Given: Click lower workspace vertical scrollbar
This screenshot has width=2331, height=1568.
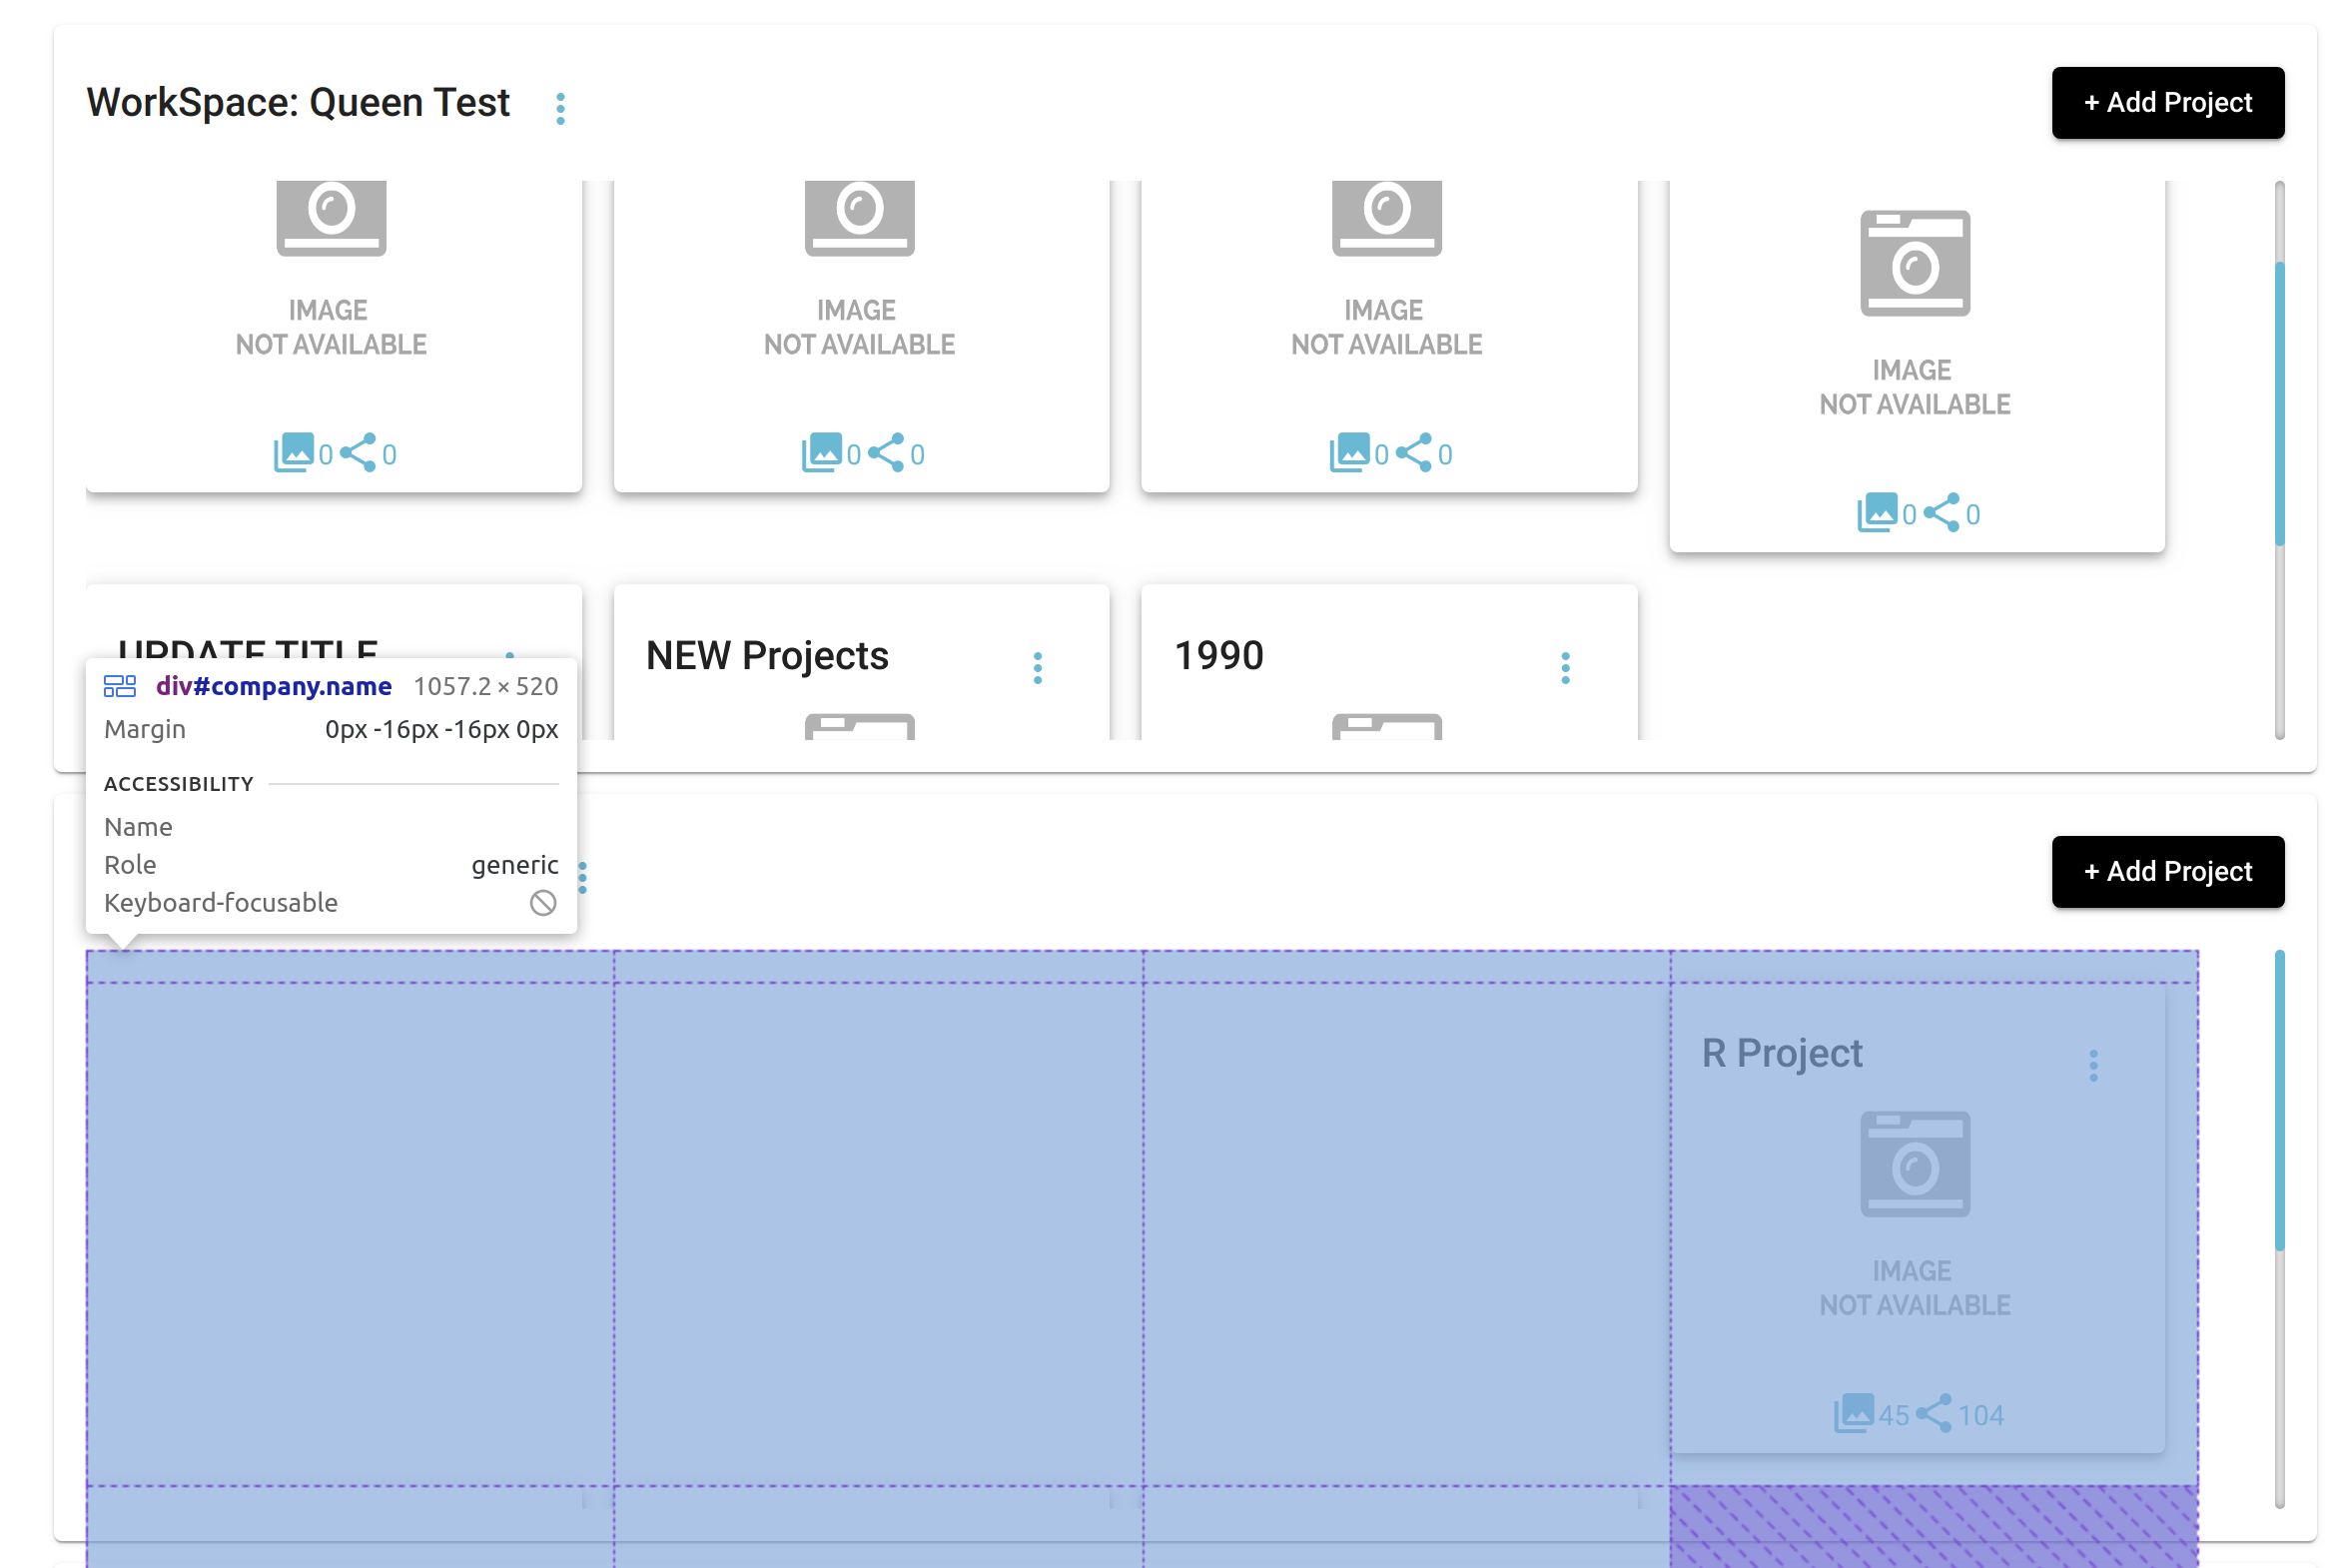Looking at the screenshot, I should point(2279,1100).
